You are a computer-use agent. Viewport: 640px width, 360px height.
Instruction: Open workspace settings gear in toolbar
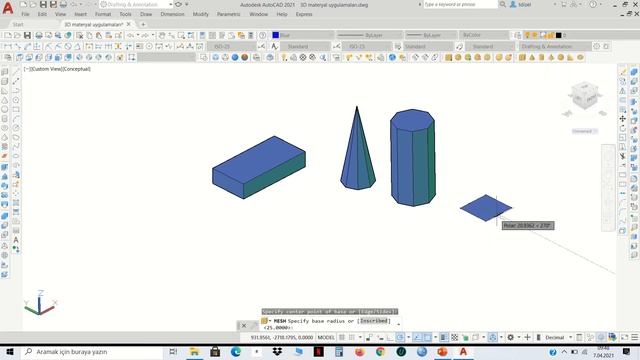pyautogui.click(x=597, y=47)
